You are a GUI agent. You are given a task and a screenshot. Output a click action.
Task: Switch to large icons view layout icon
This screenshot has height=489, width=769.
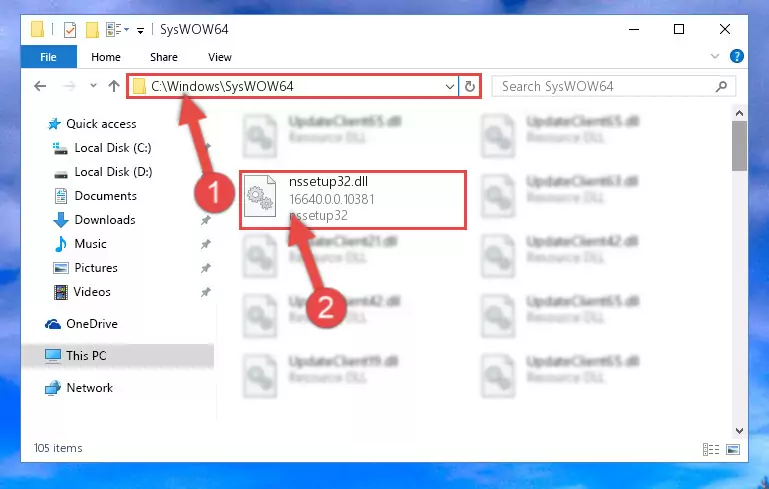(x=733, y=449)
